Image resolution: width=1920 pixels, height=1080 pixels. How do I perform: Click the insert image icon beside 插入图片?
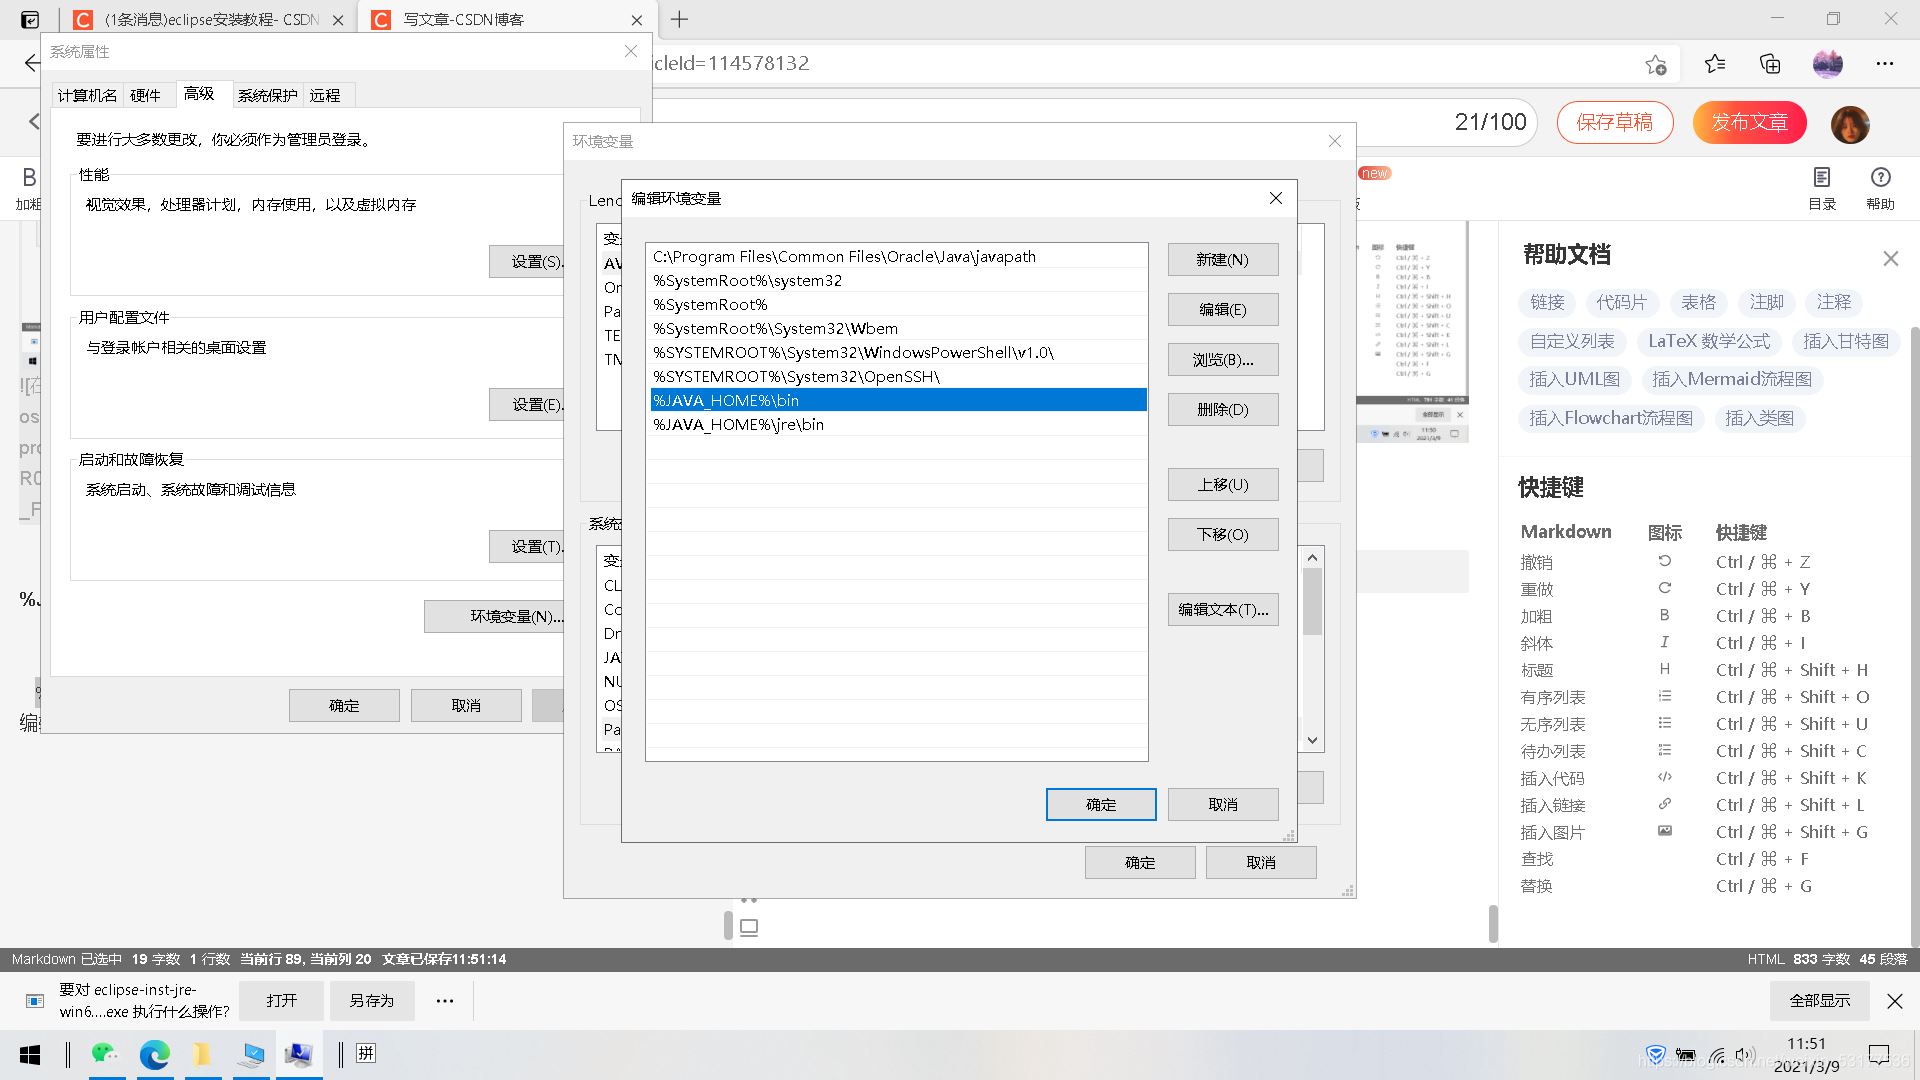1664,831
